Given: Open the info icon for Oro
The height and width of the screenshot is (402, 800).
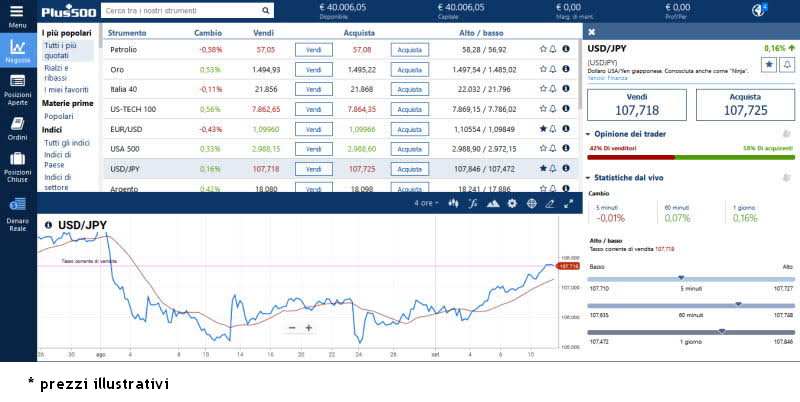Looking at the screenshot, I should click(x=566, y=70).
